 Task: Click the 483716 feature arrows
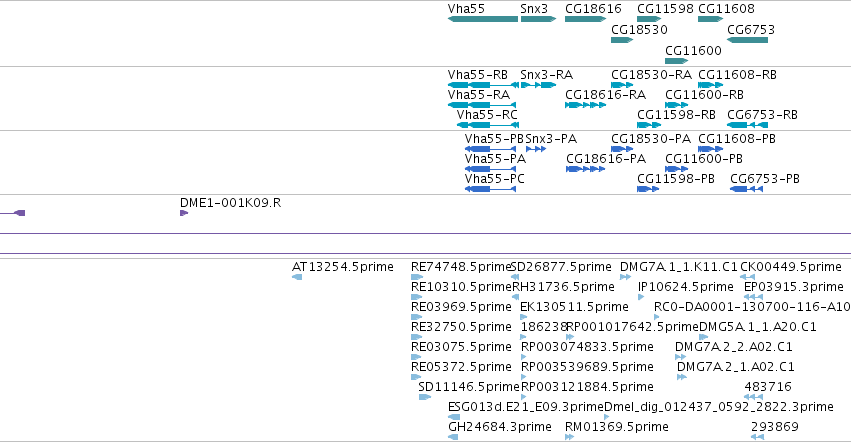[753, 397]
